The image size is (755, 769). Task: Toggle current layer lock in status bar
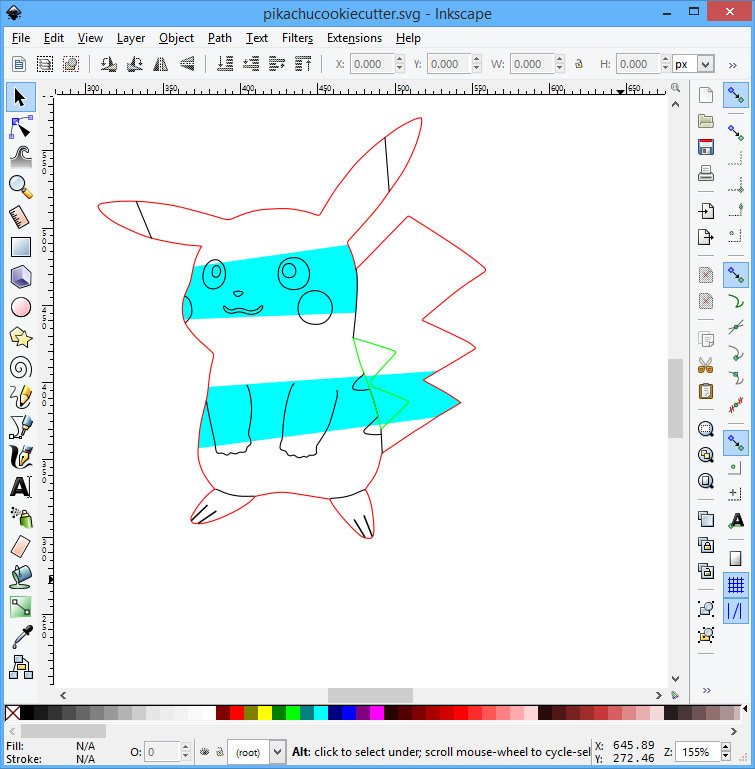220,751
